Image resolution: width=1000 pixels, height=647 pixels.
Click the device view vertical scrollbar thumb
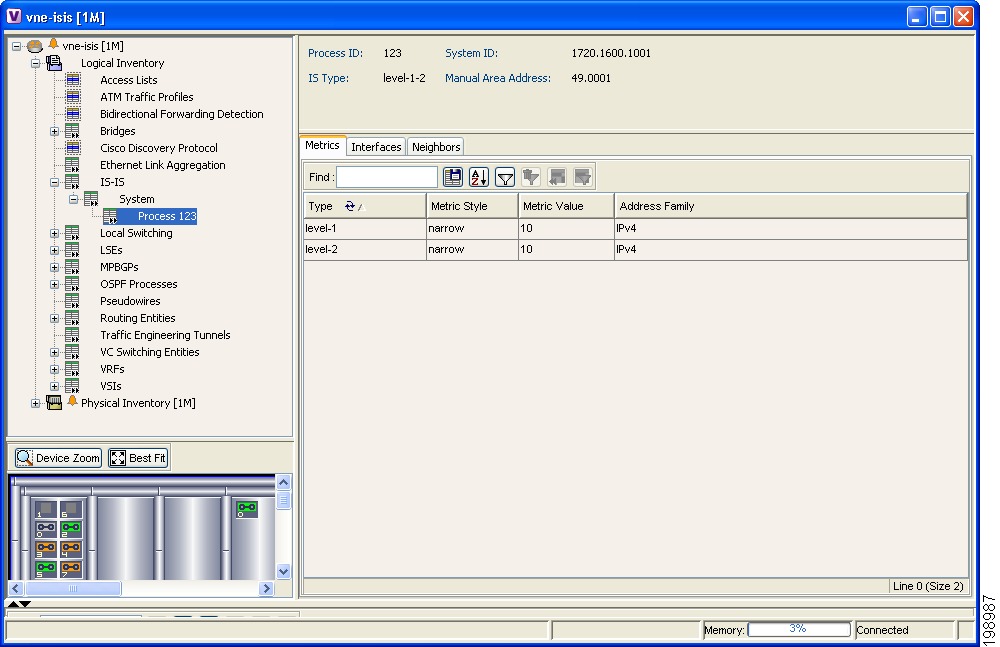pyautogui.click(x=284, y=500)
